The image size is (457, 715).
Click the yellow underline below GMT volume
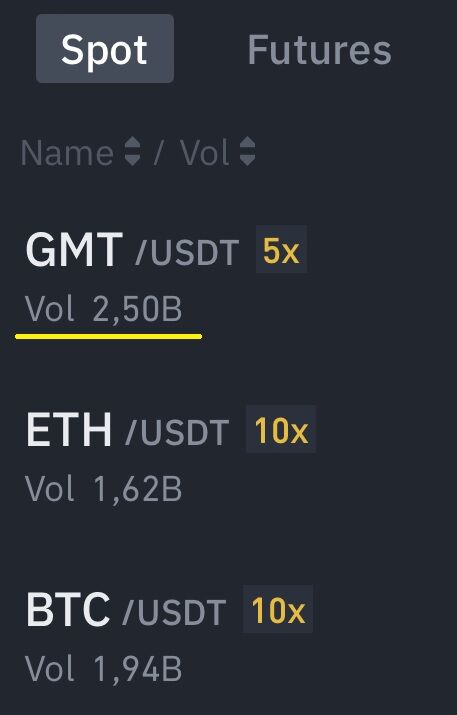point(109,337)
